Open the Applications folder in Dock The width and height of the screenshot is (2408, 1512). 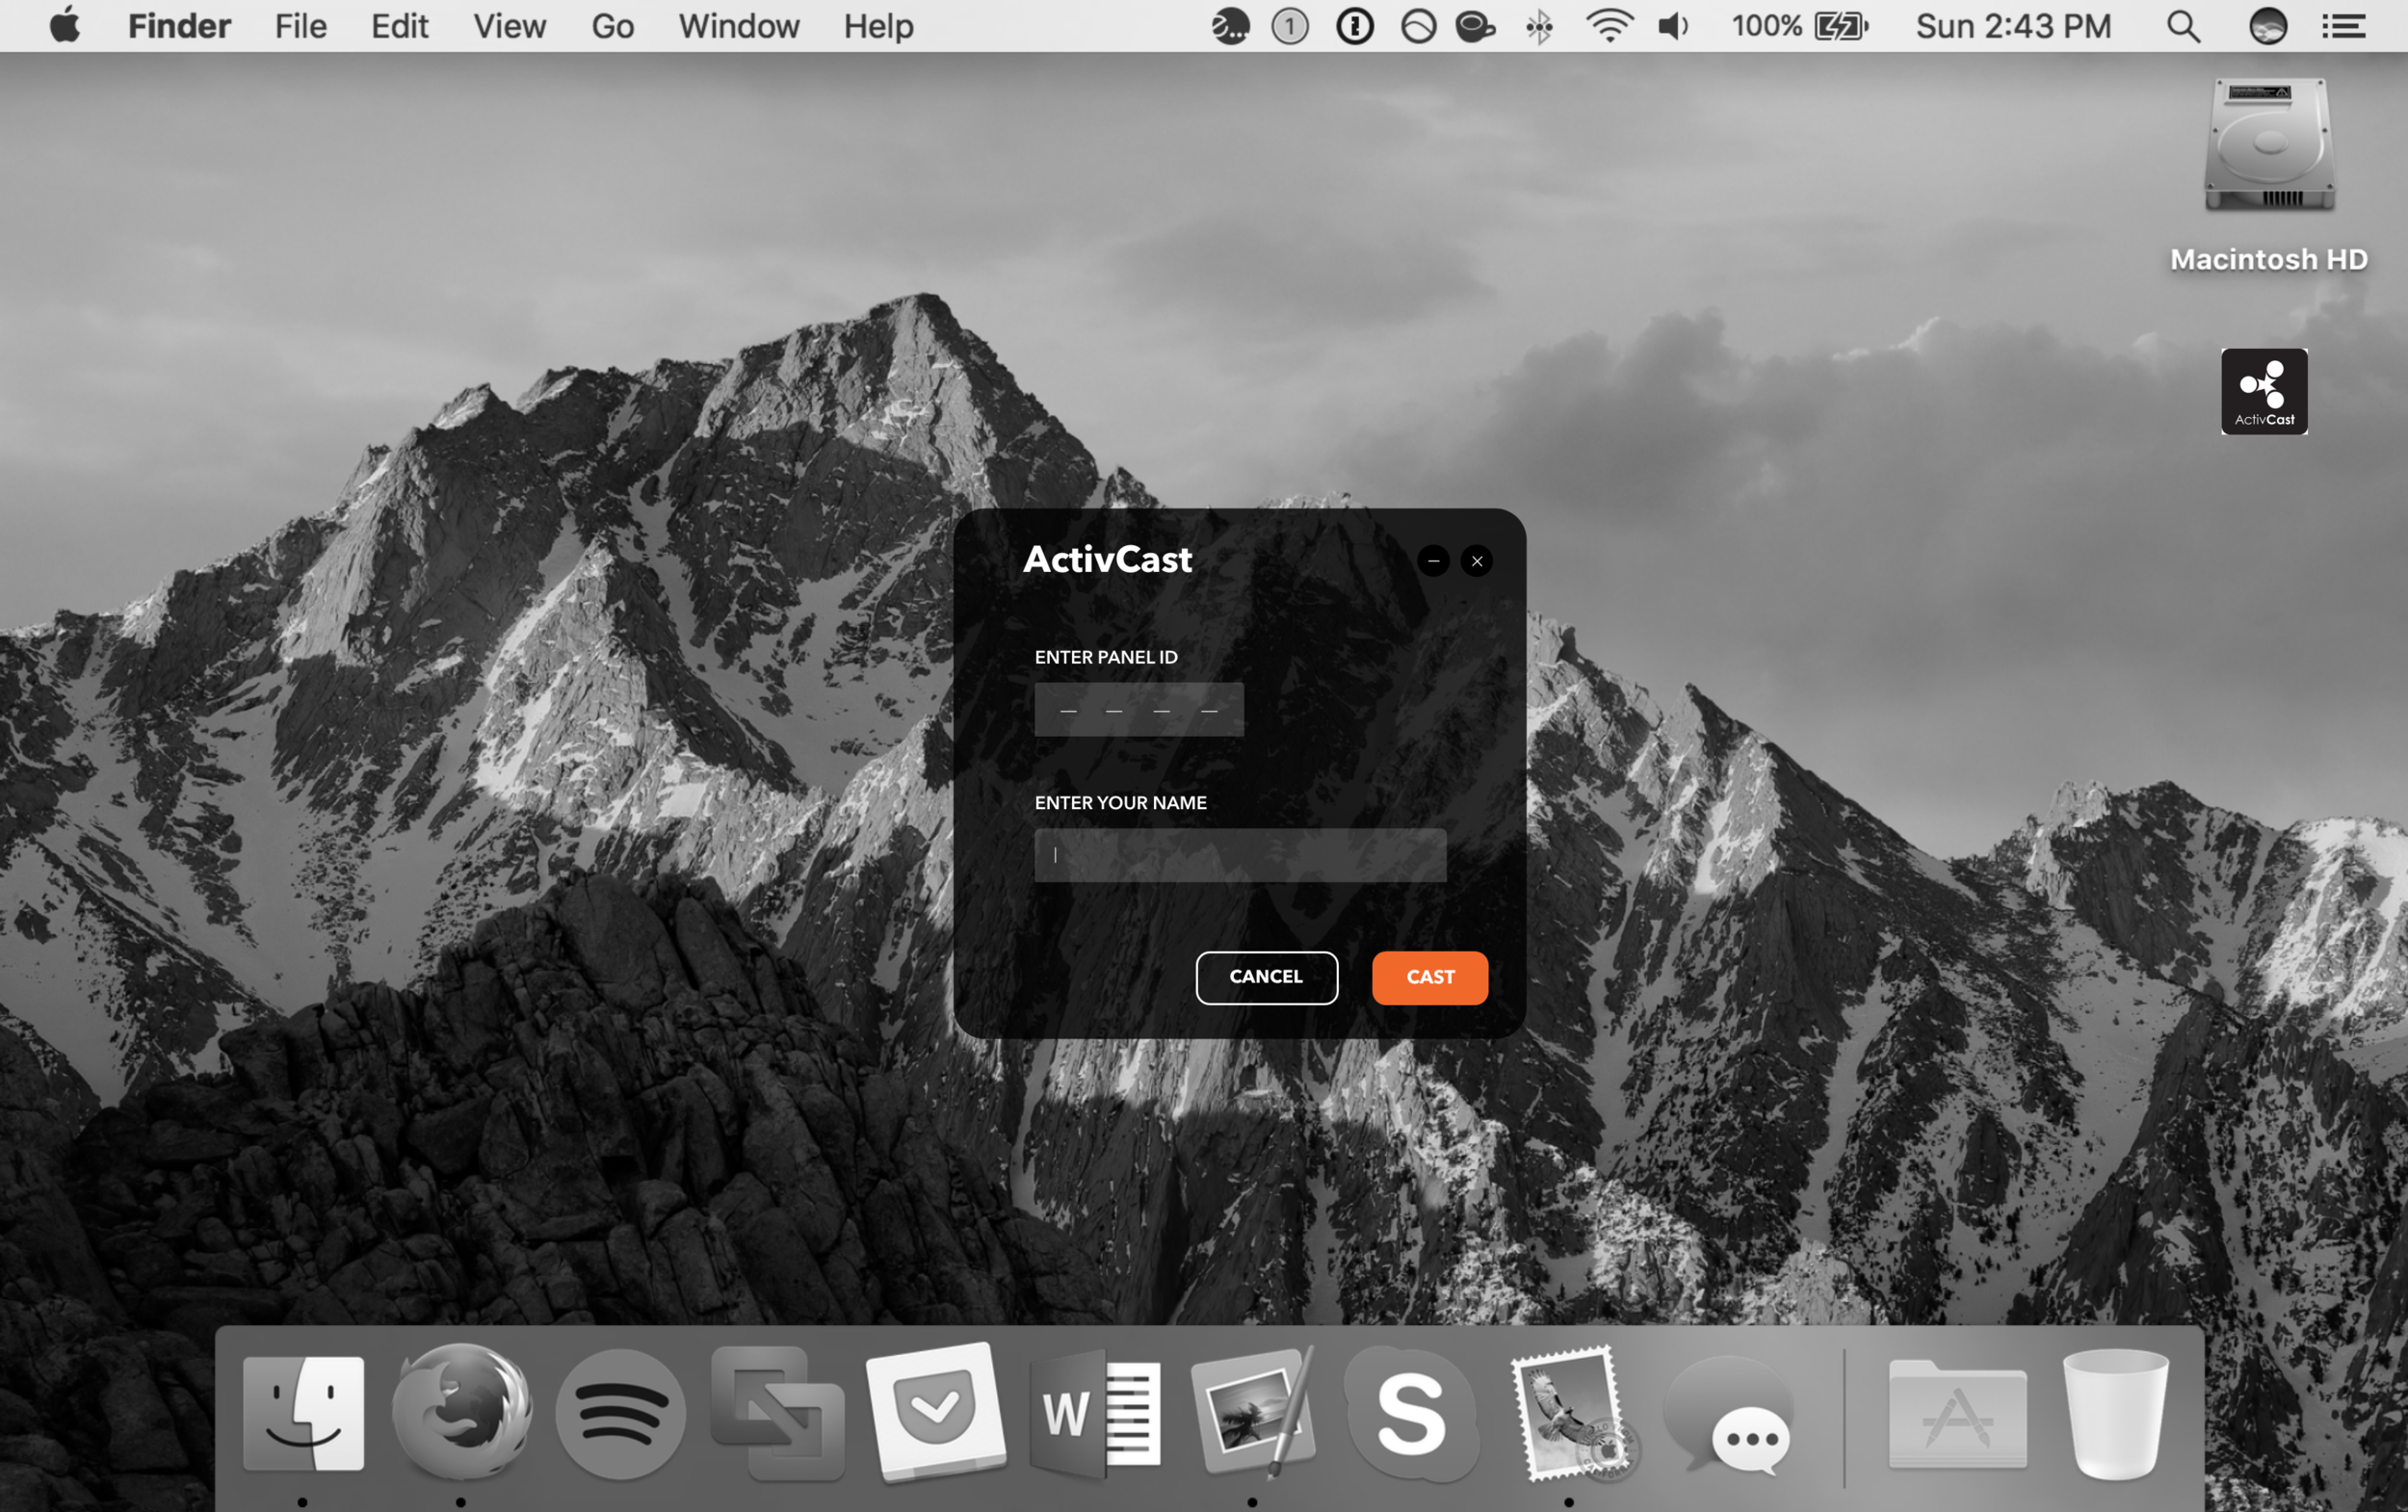[x=1957, y=1413]
